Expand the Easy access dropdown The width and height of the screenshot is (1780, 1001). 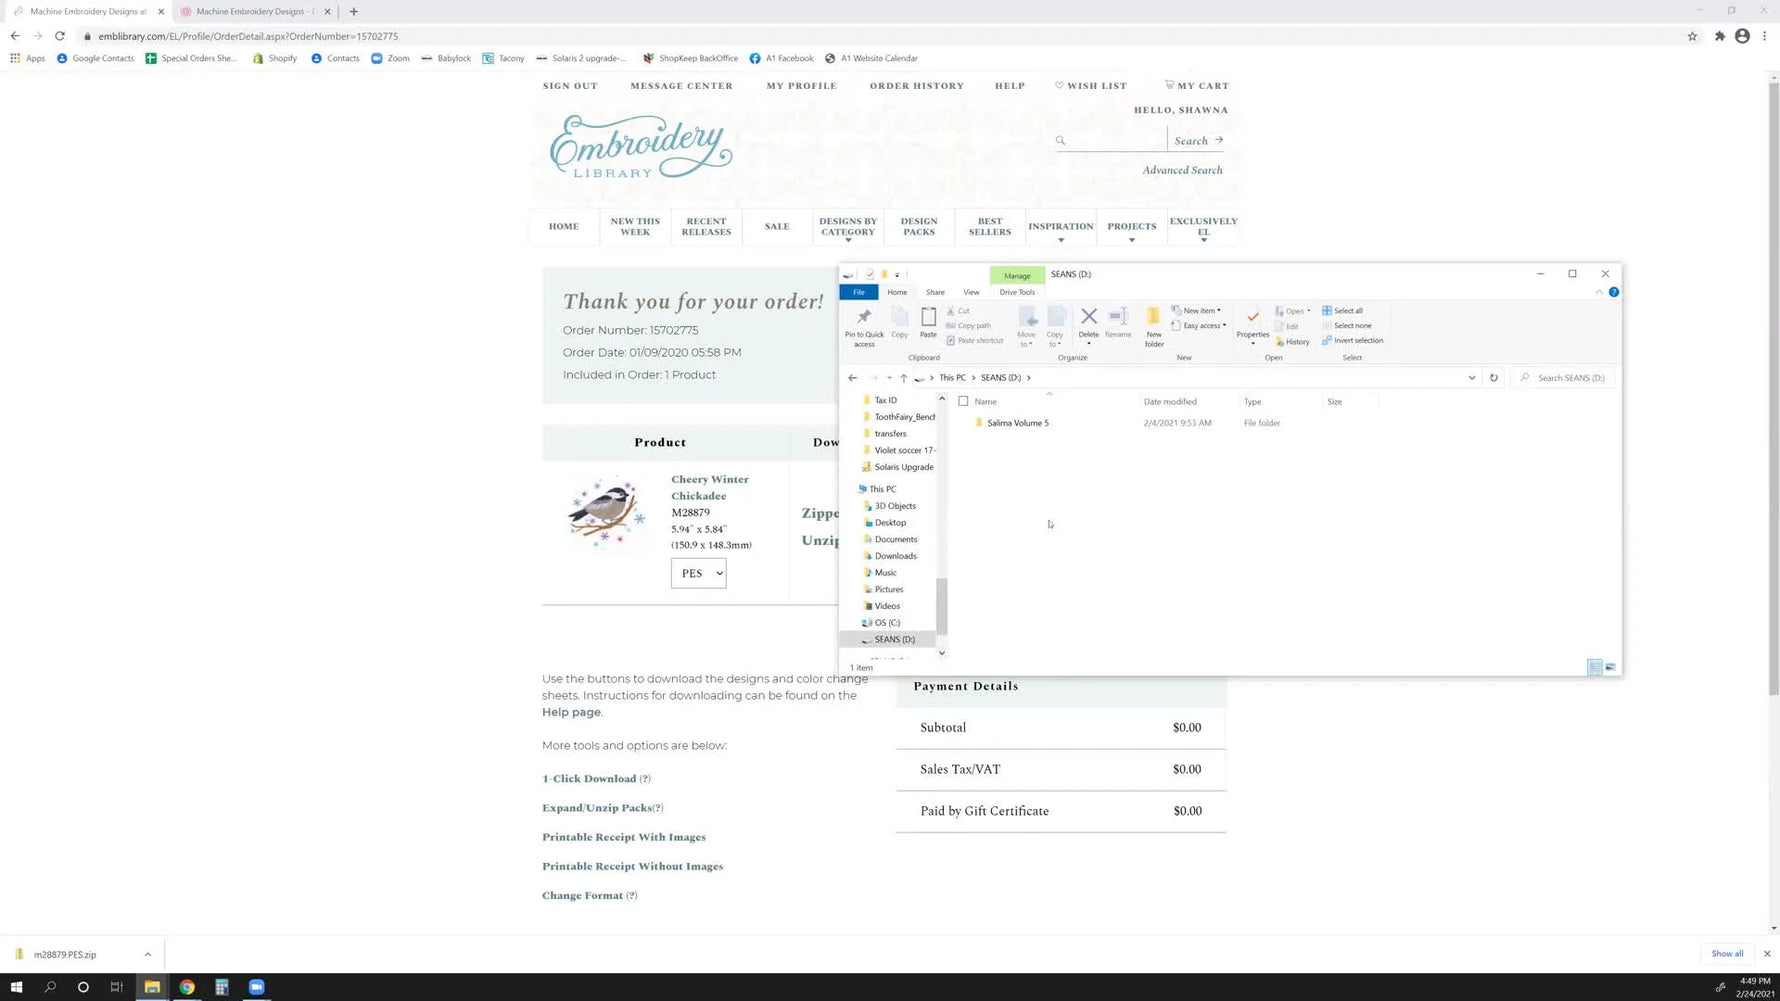tap(1198, 326)
